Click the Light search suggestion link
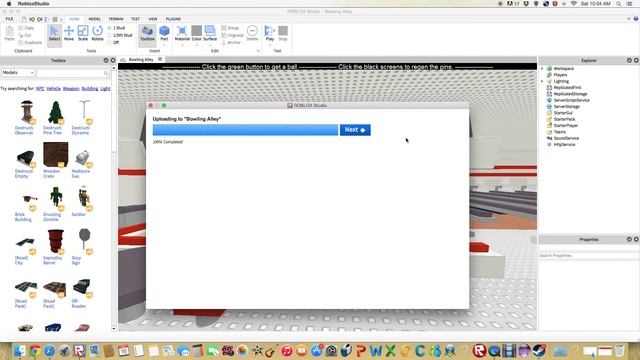This screenshot has height=360, width=640. [105, 89]
